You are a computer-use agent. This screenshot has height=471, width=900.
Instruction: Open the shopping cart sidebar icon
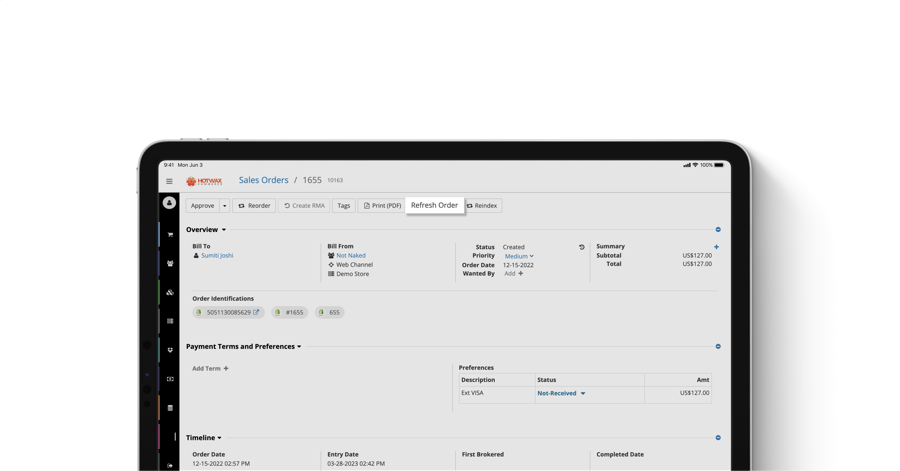[170, 235]
